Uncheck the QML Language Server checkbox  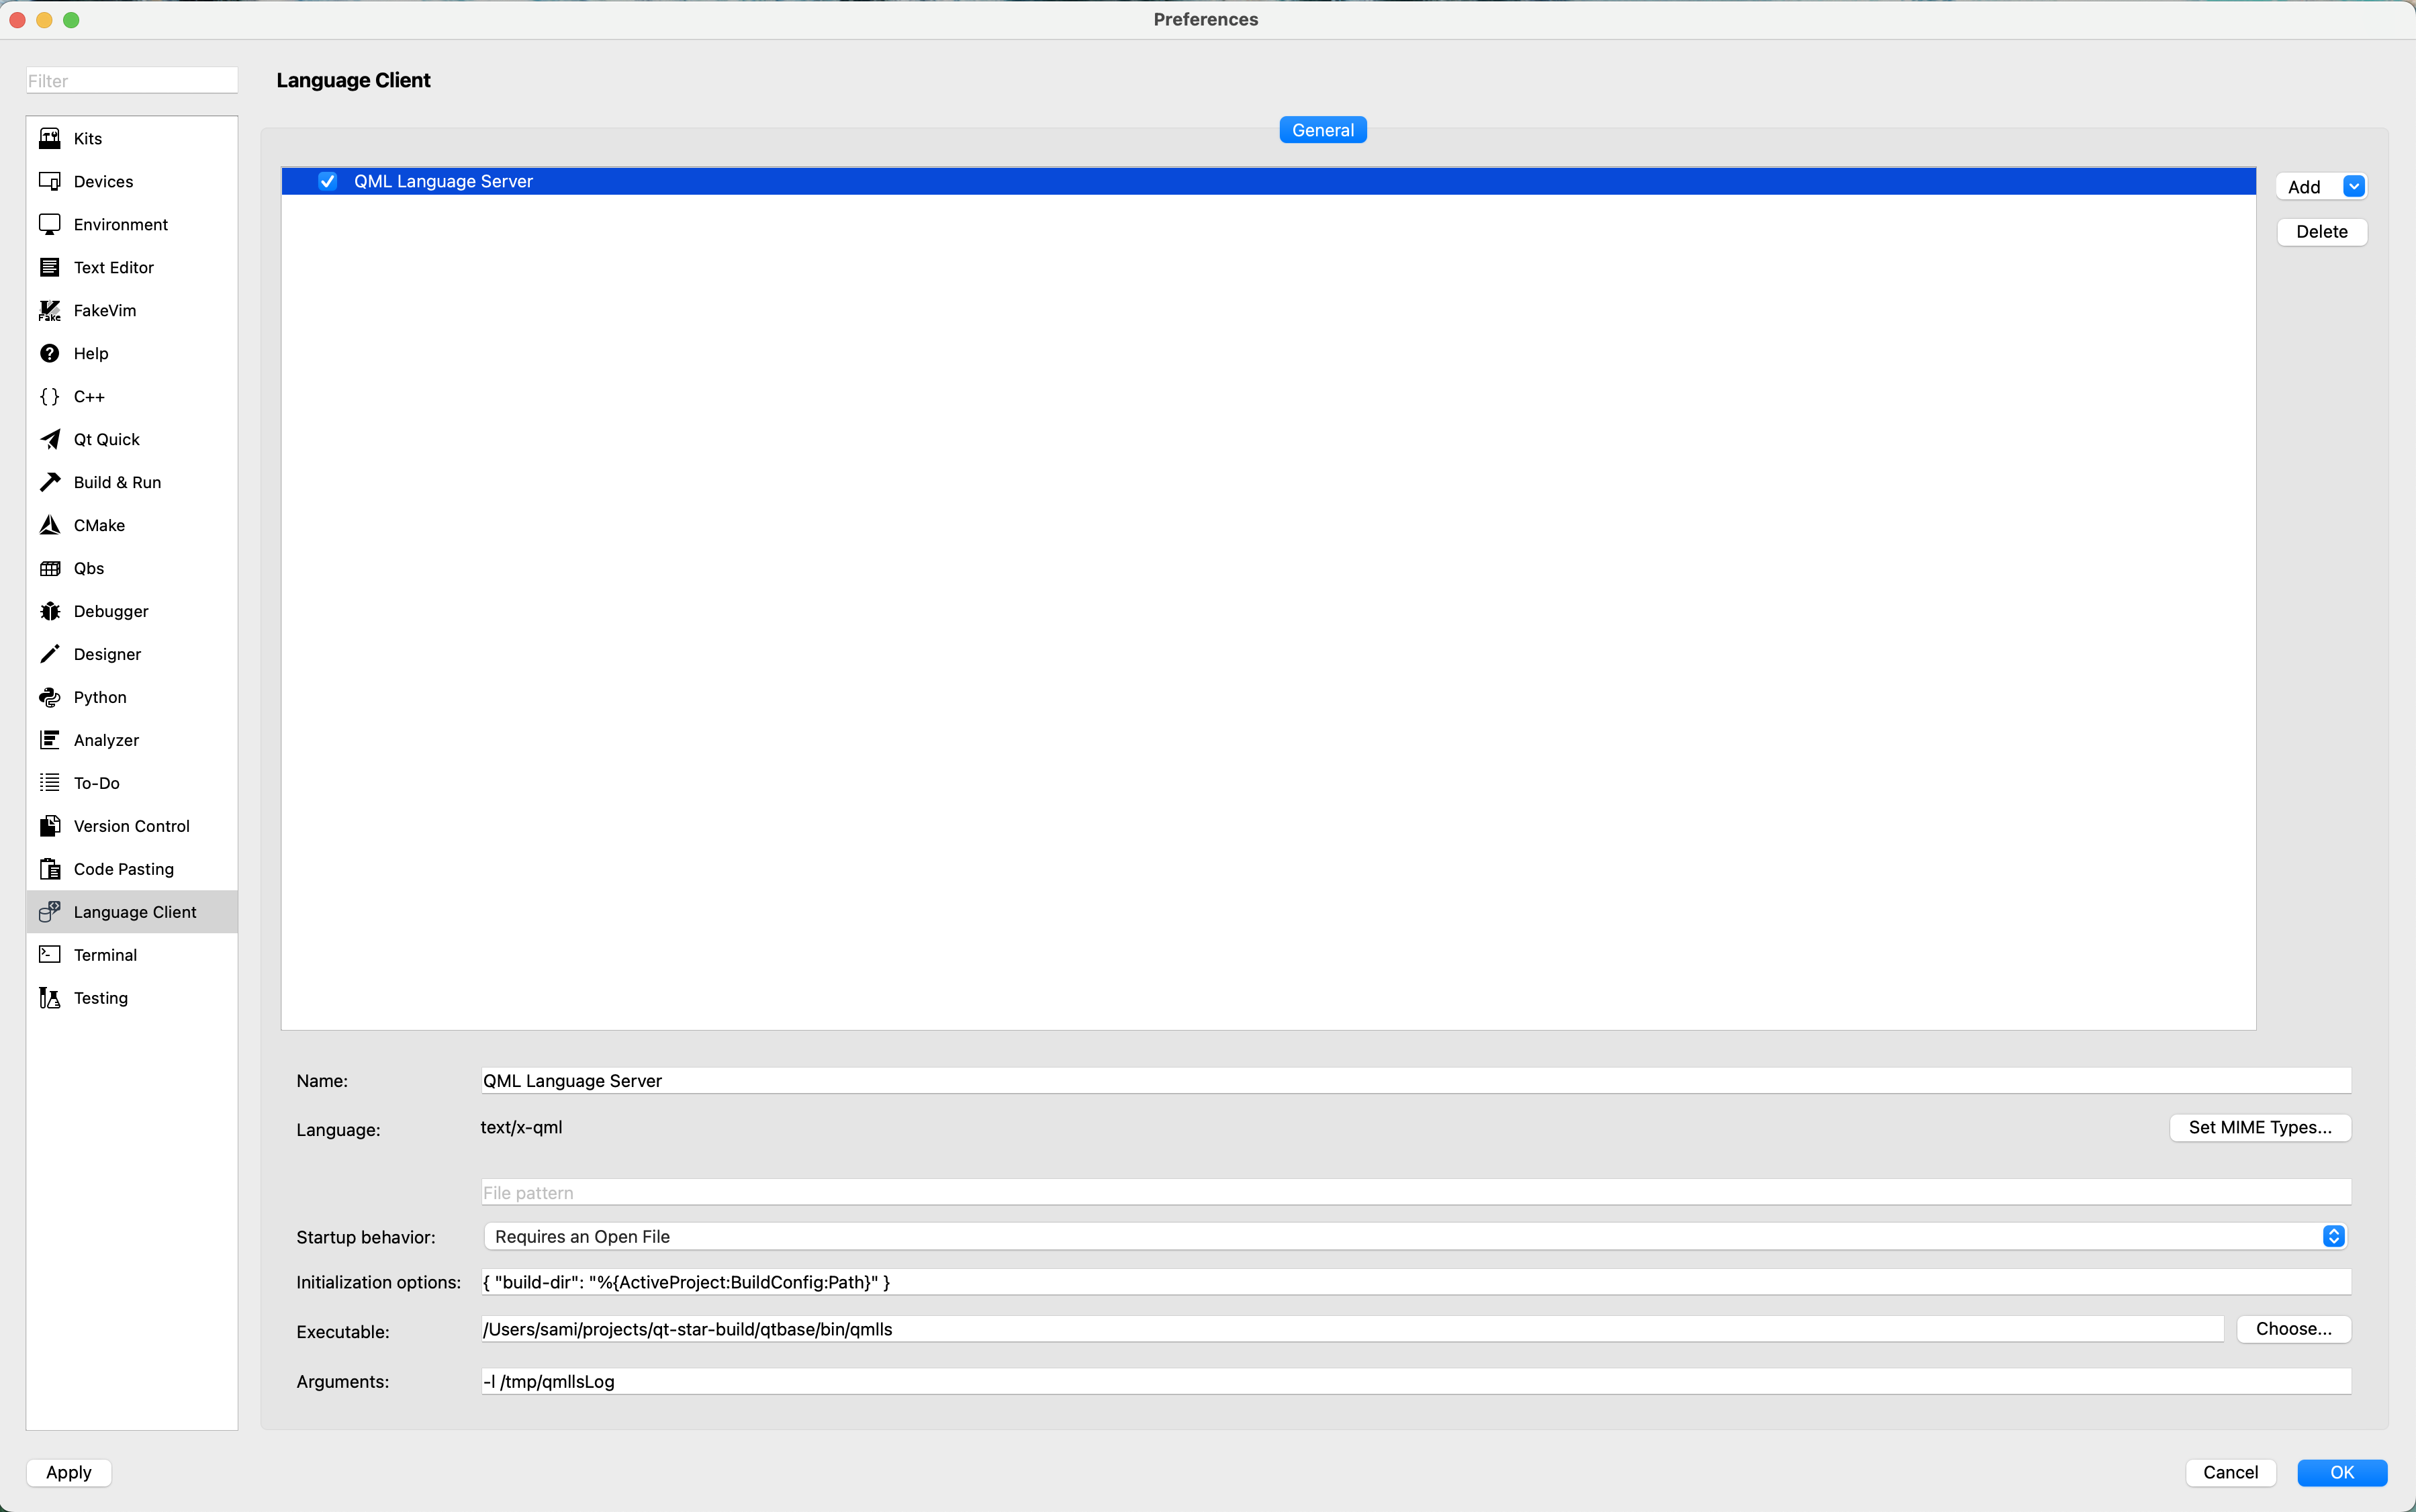pyautogui.click(x=327, y=181)
